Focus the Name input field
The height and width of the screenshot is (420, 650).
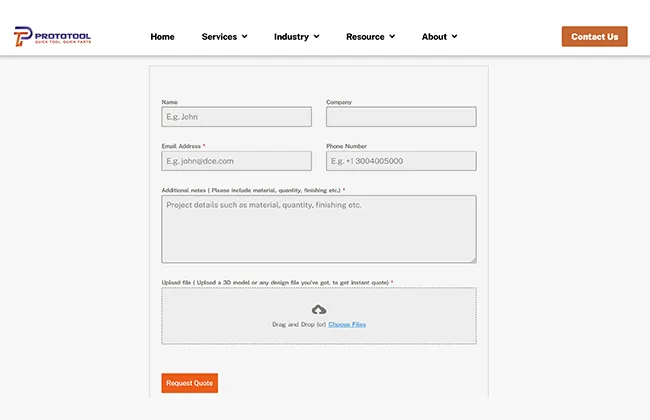click(237, 117)
